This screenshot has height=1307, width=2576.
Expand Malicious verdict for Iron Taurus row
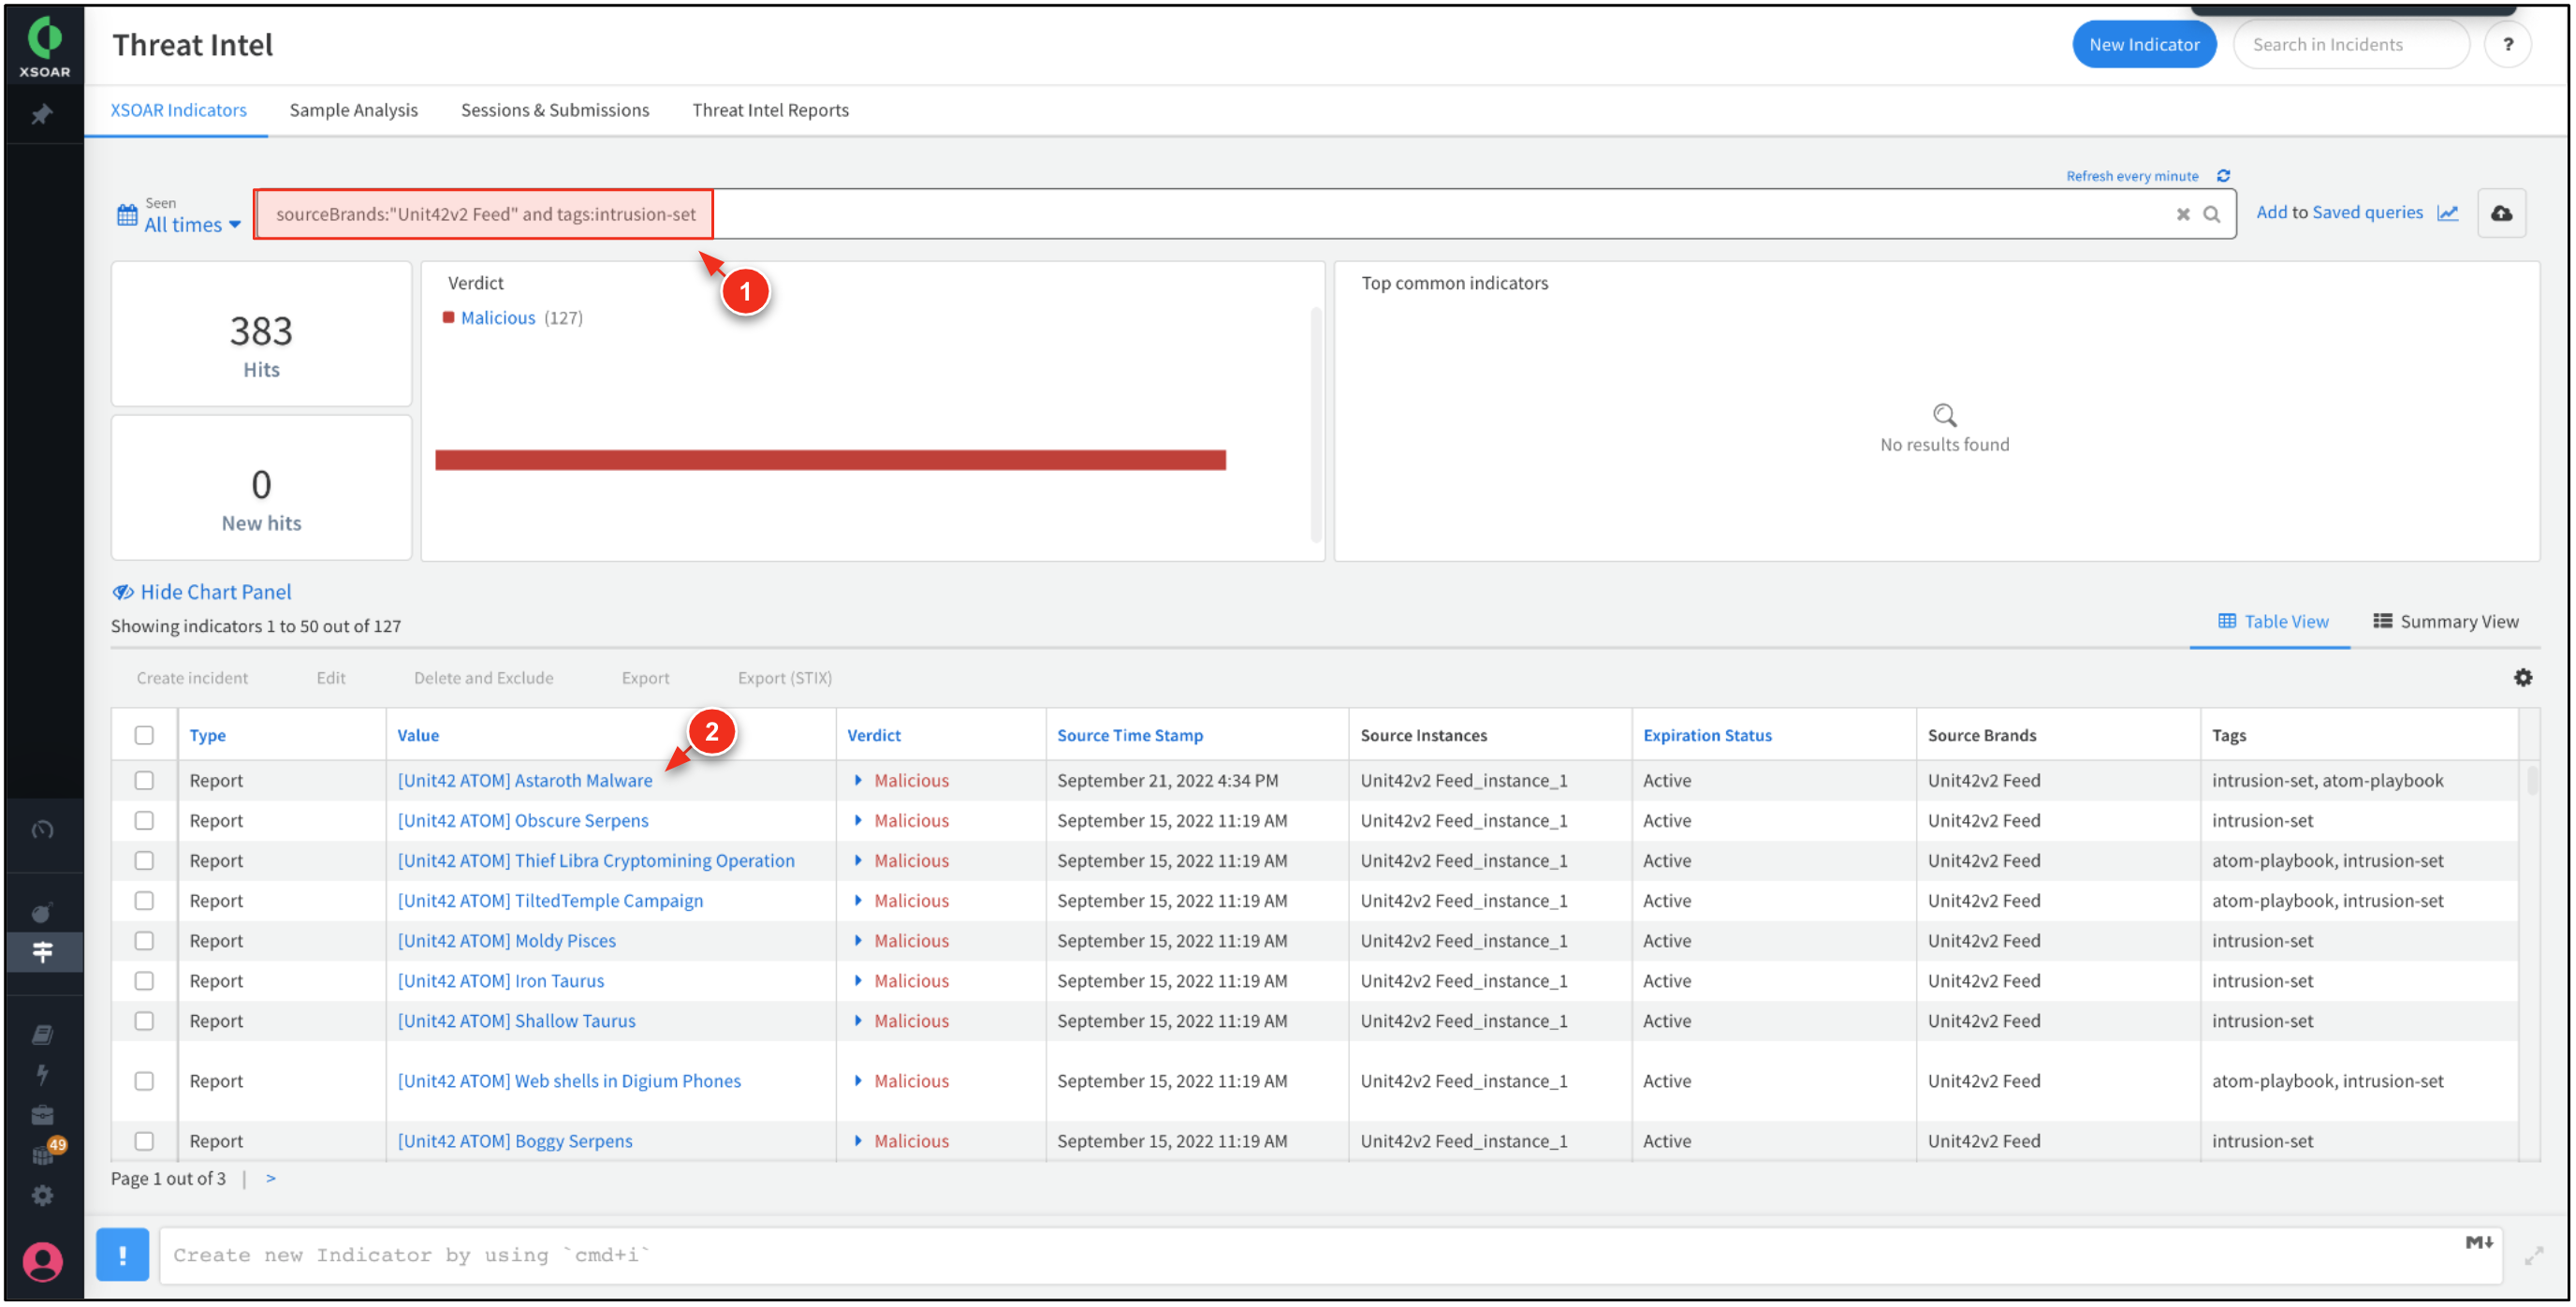point(858,980)
